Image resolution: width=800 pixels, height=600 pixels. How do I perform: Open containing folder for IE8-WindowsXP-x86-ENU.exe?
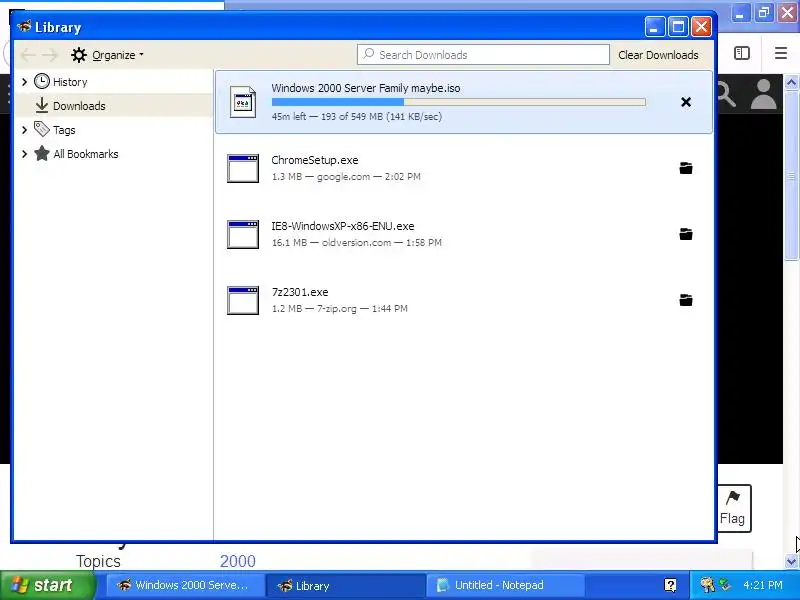coord(686,234)
